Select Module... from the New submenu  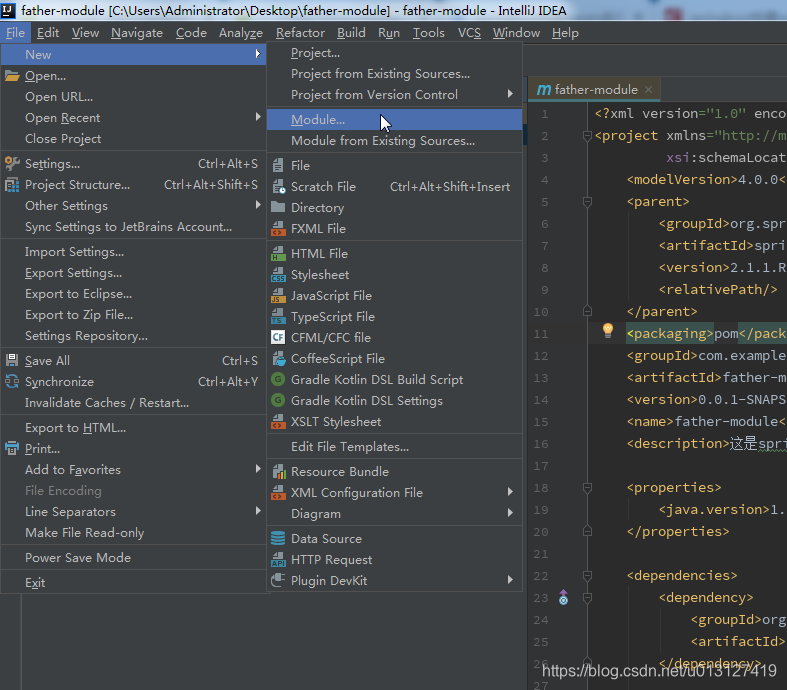[x=395, y=119]
